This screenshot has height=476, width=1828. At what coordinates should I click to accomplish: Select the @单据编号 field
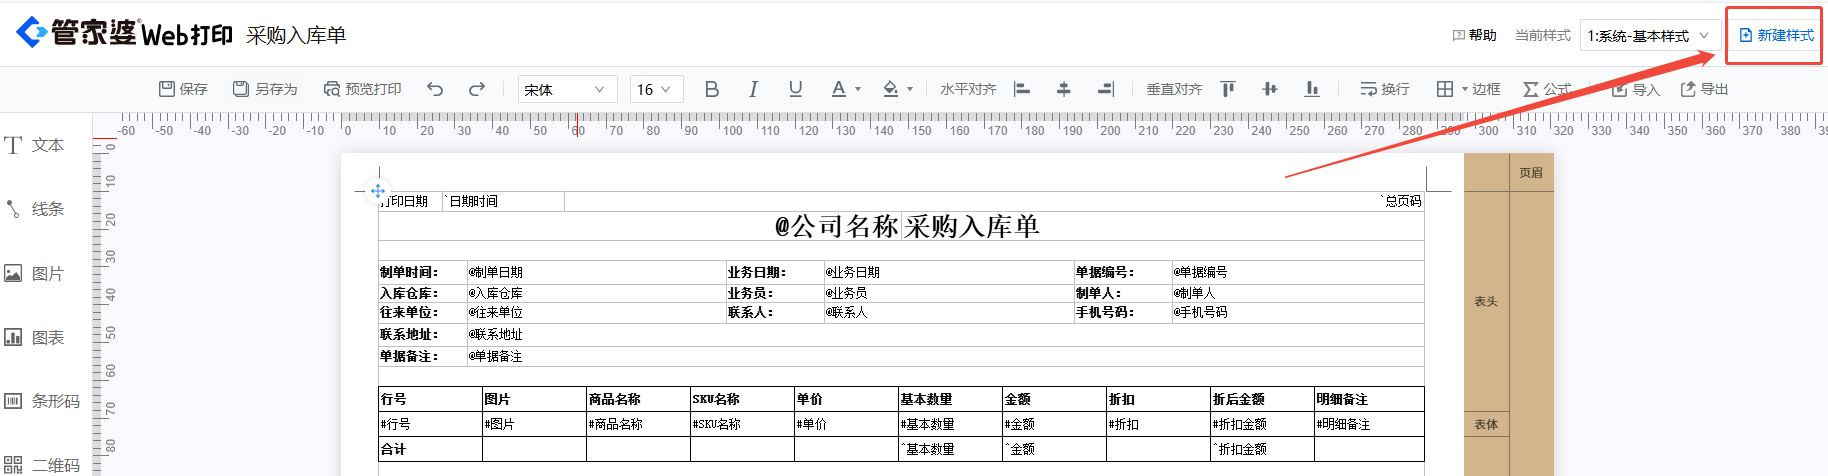[x=1298, y=272]
